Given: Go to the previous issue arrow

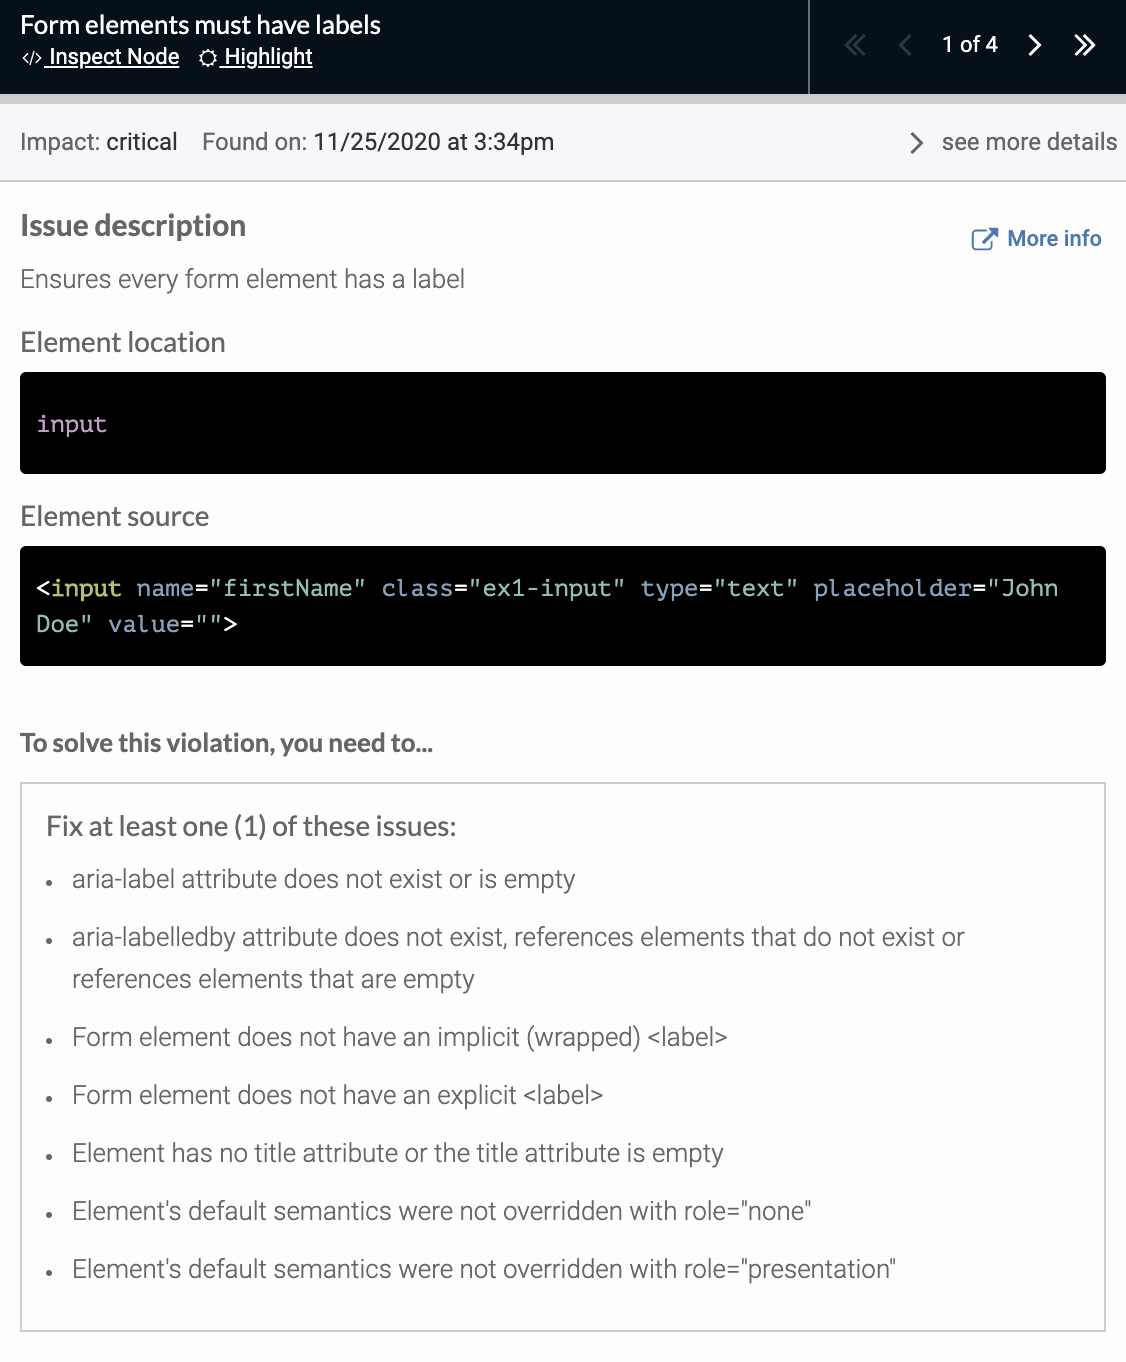Looking at the screenshot, I should [904, 45].
